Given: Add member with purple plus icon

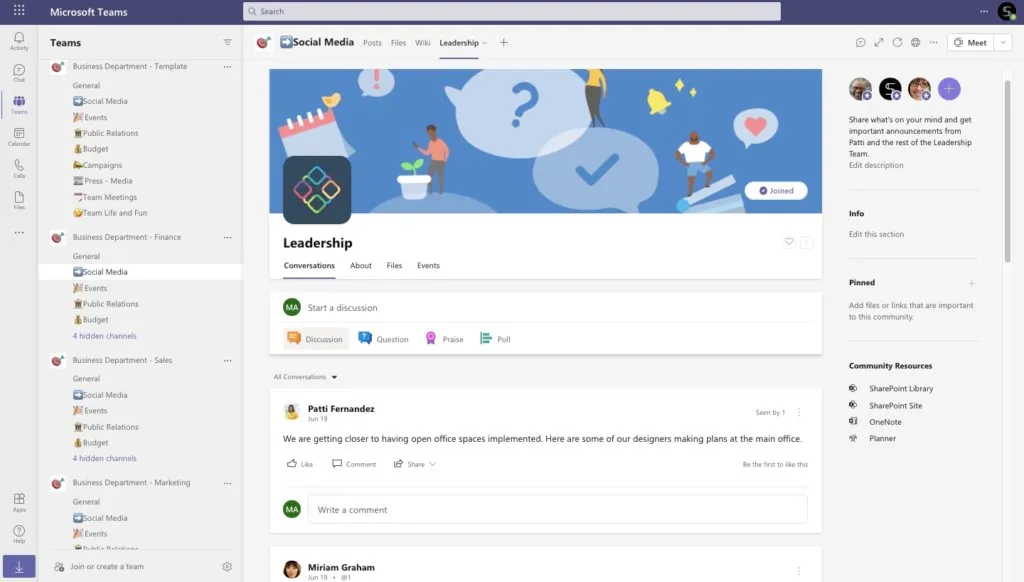Looking at the screenshot, I should [949, 89].
